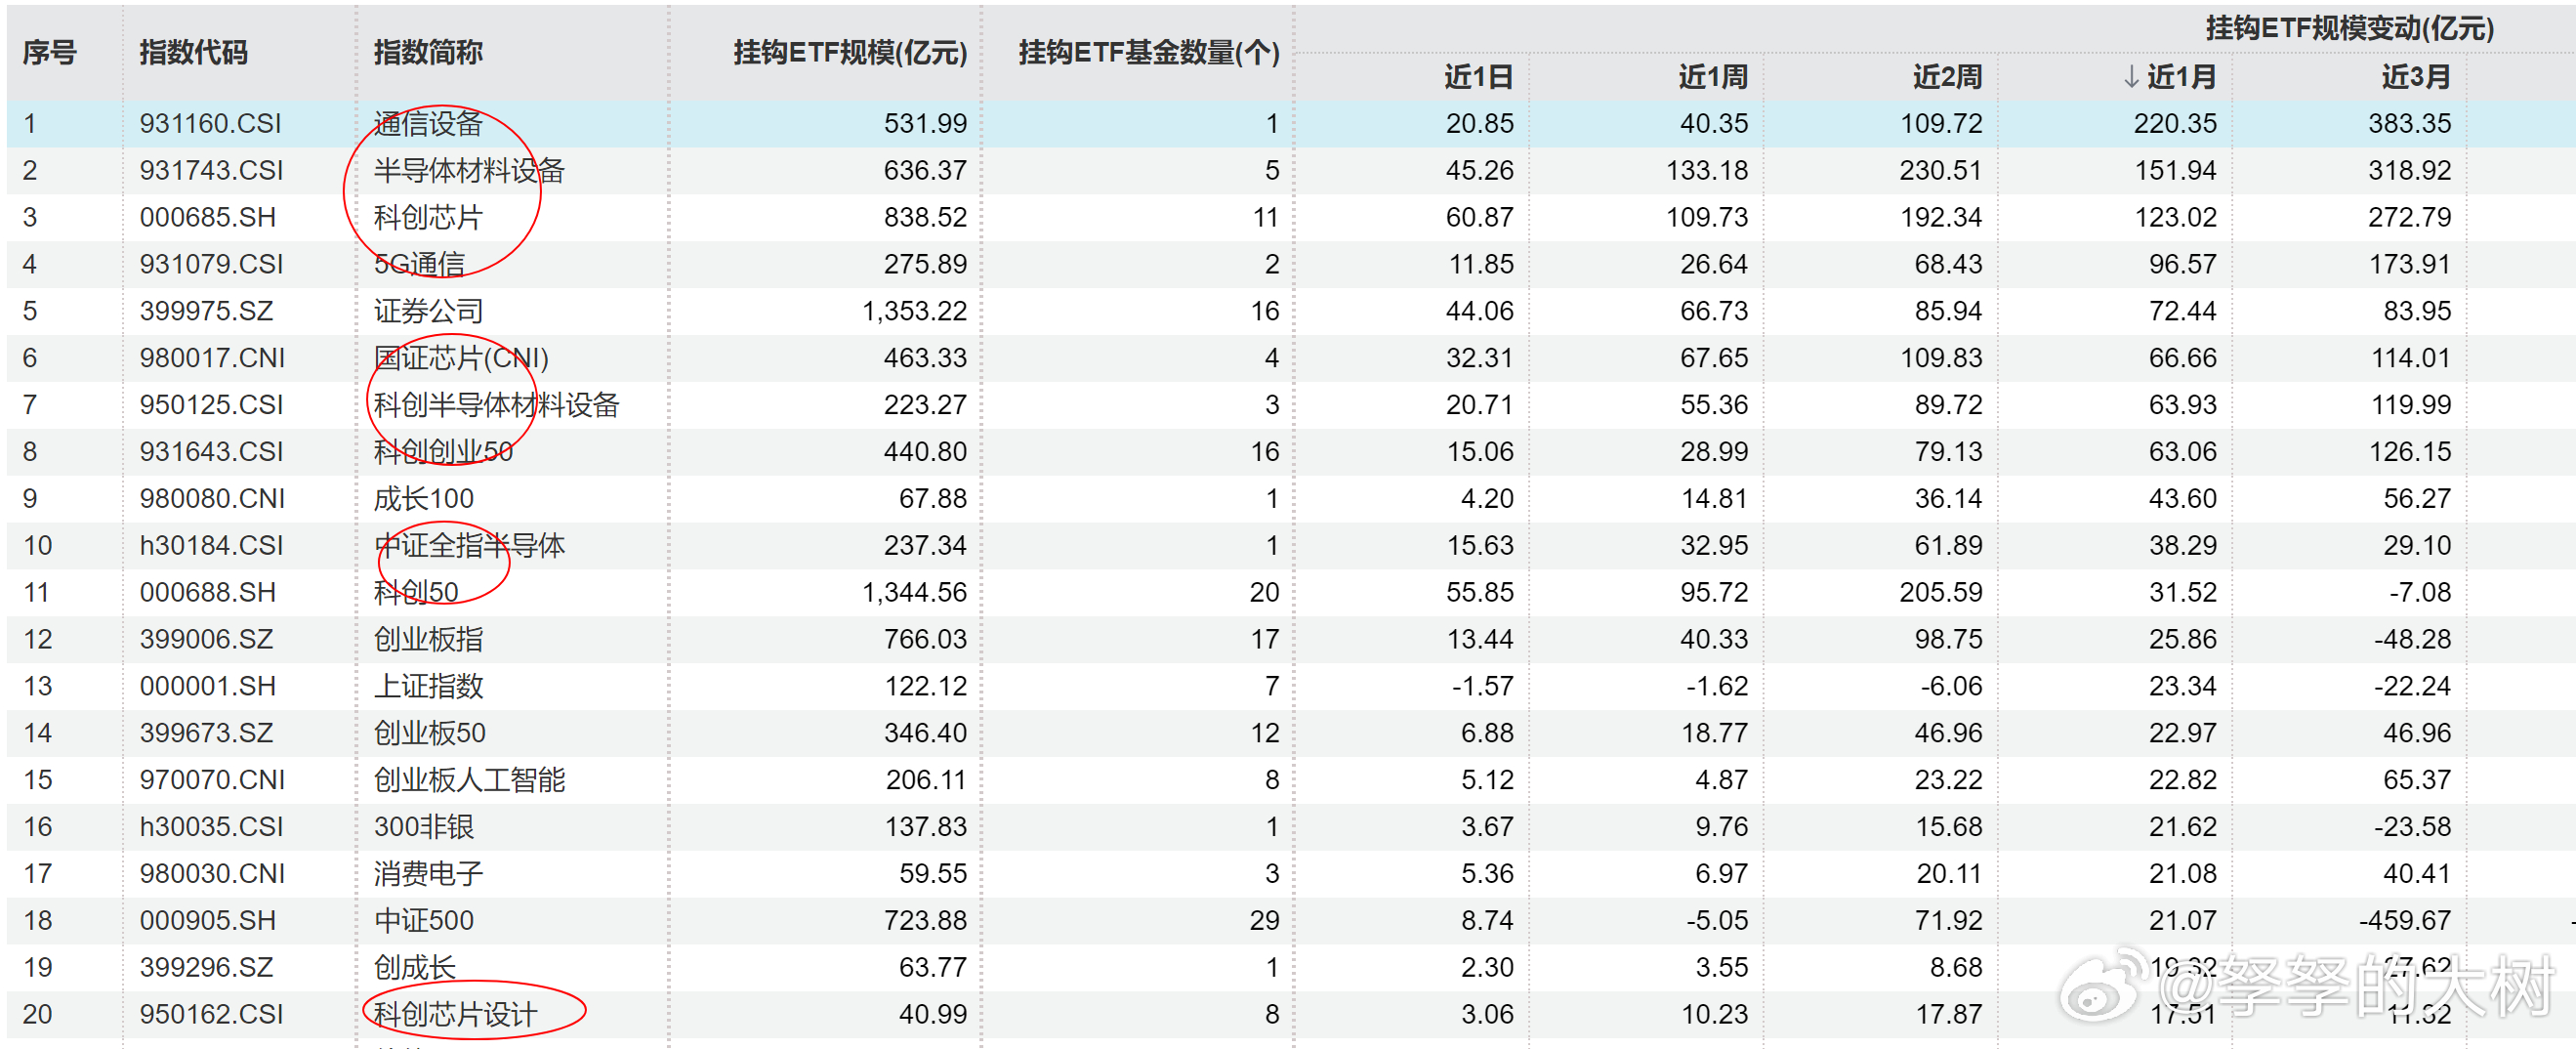Click index code 931079.CSI

(211, 264)
